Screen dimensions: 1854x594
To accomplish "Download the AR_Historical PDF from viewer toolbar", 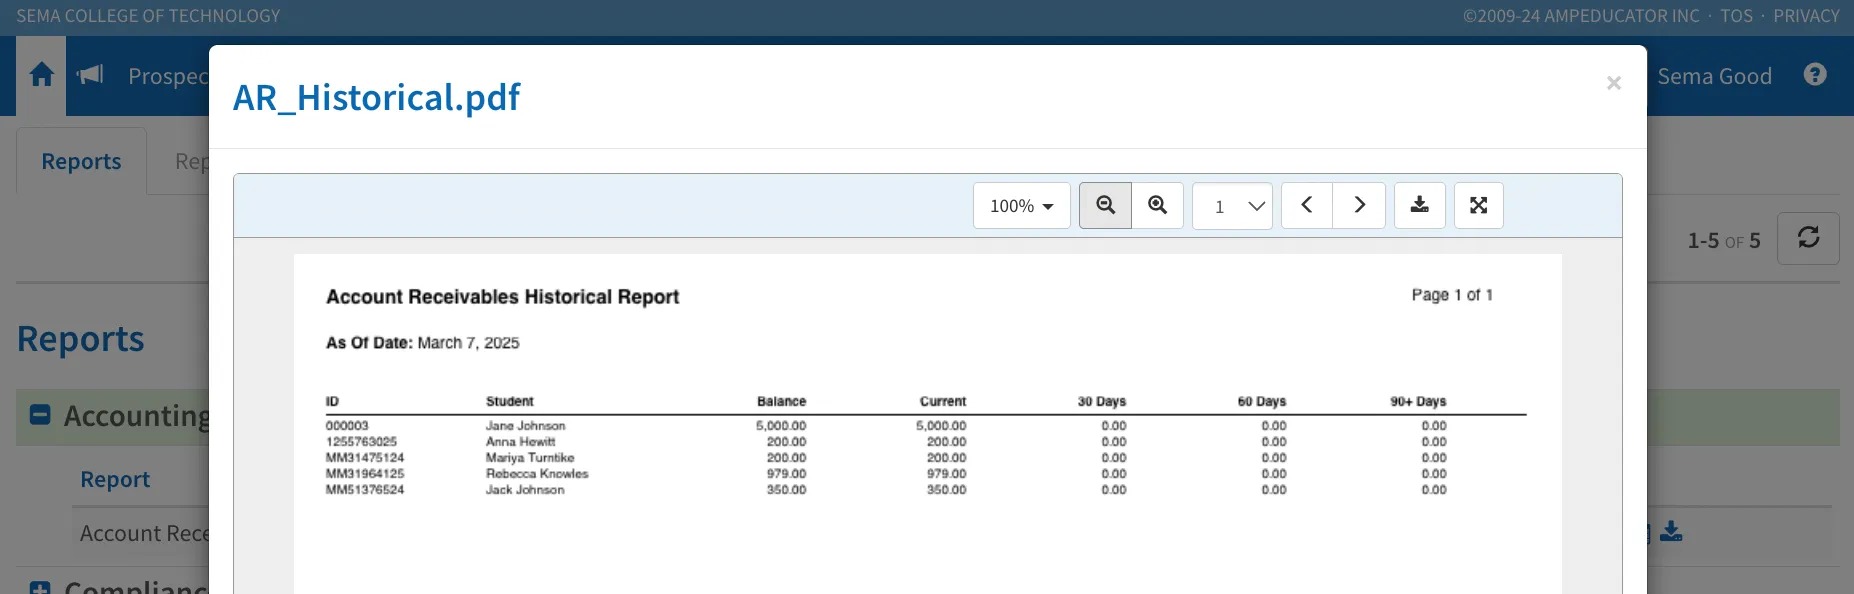I will [x=1419, y=205].
